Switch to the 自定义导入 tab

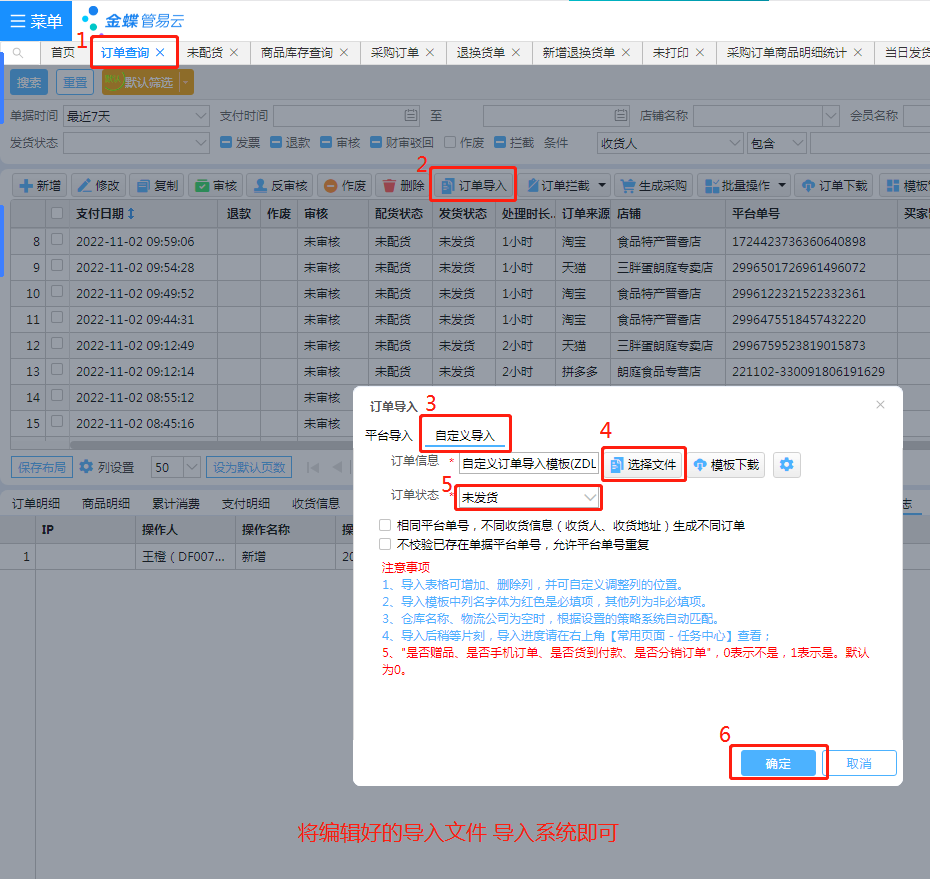point(465,436)
